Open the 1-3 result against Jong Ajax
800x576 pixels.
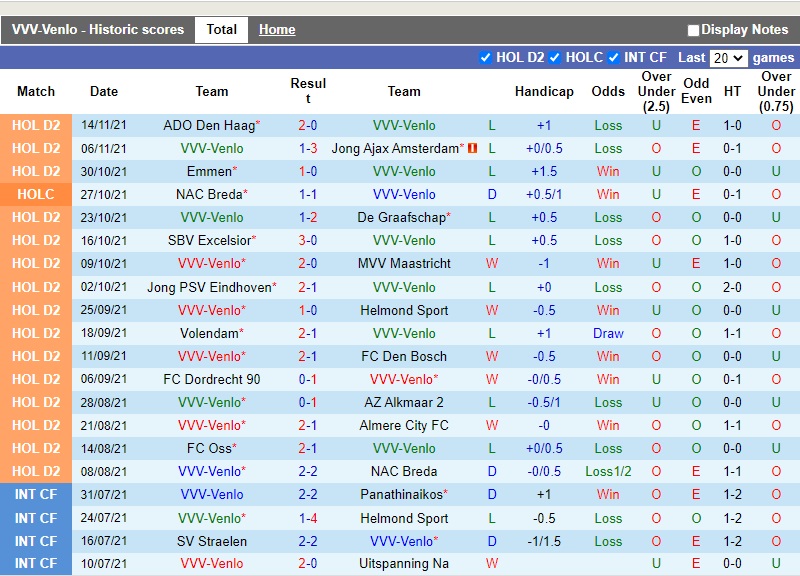coord(308,148)
